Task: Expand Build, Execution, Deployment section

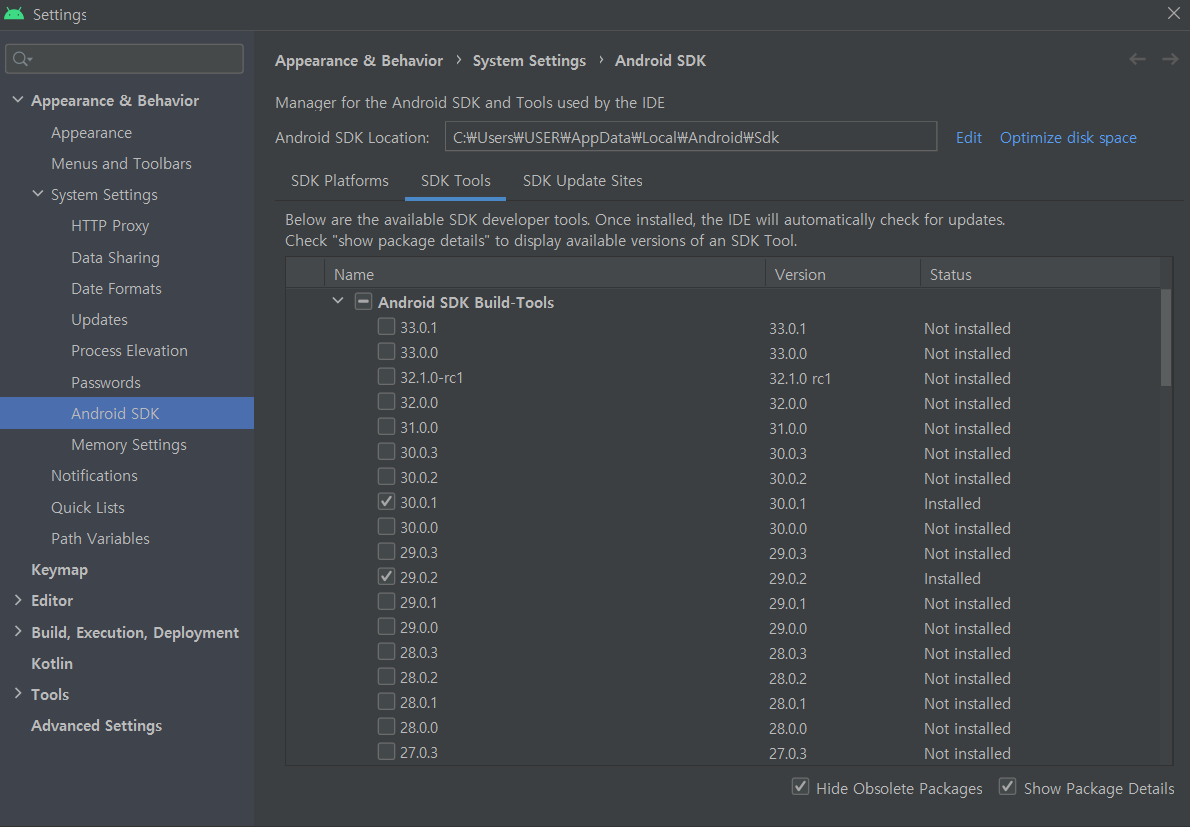Action: [17, 632]
